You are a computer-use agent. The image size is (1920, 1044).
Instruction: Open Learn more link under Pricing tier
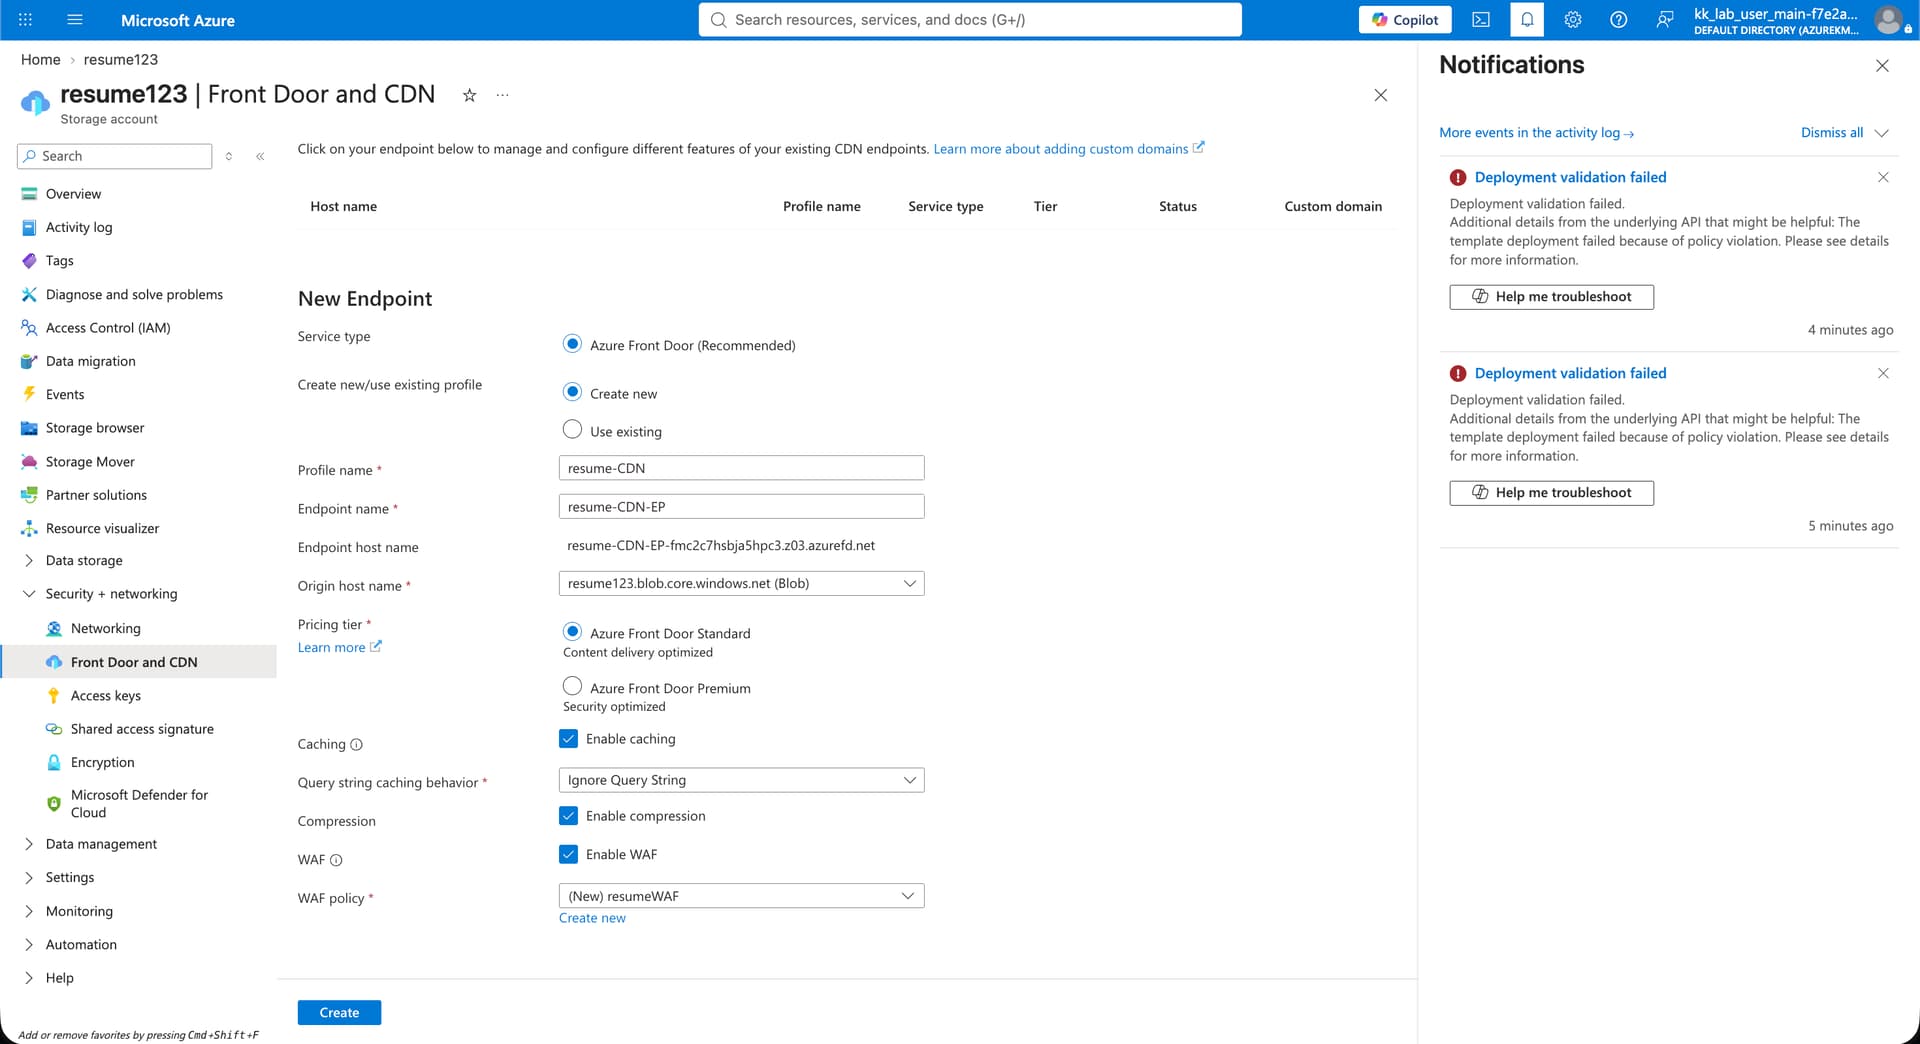click(339, 648)
